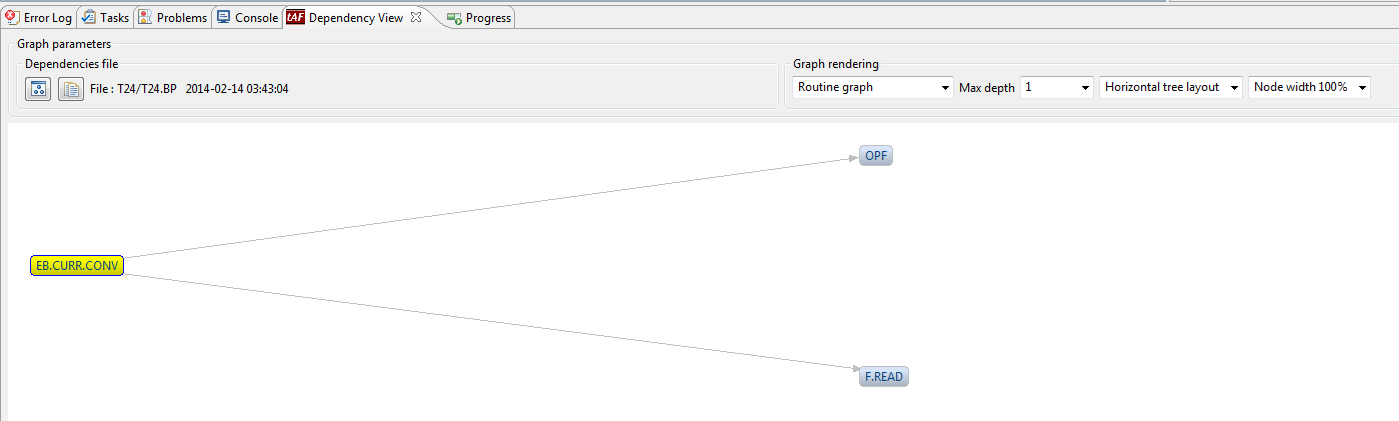Screen dimensions: 1399x421
Task: Switch to the Error Log tab
Action: (47, 18)
